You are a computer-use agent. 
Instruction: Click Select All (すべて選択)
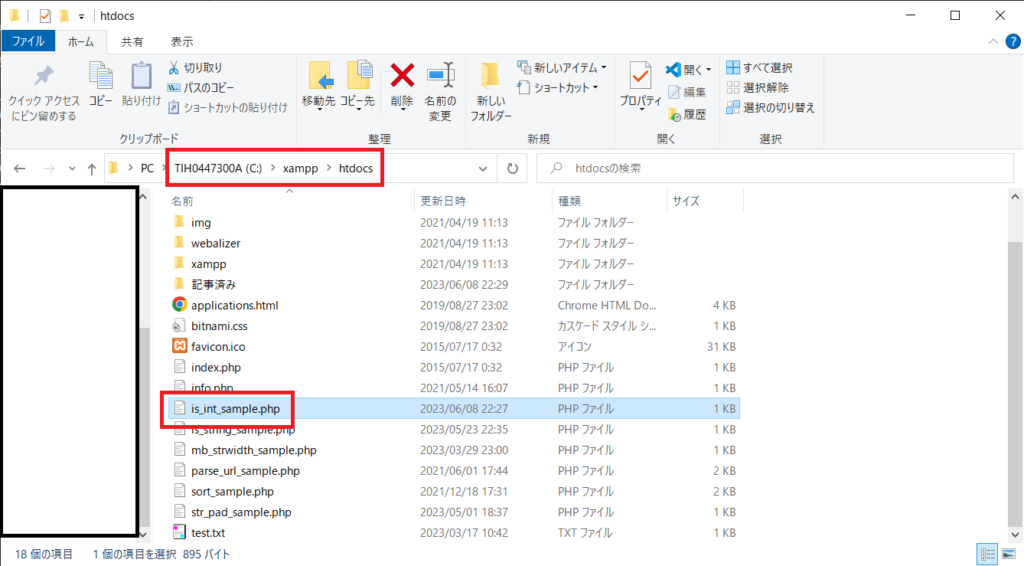tap(759, 67)
